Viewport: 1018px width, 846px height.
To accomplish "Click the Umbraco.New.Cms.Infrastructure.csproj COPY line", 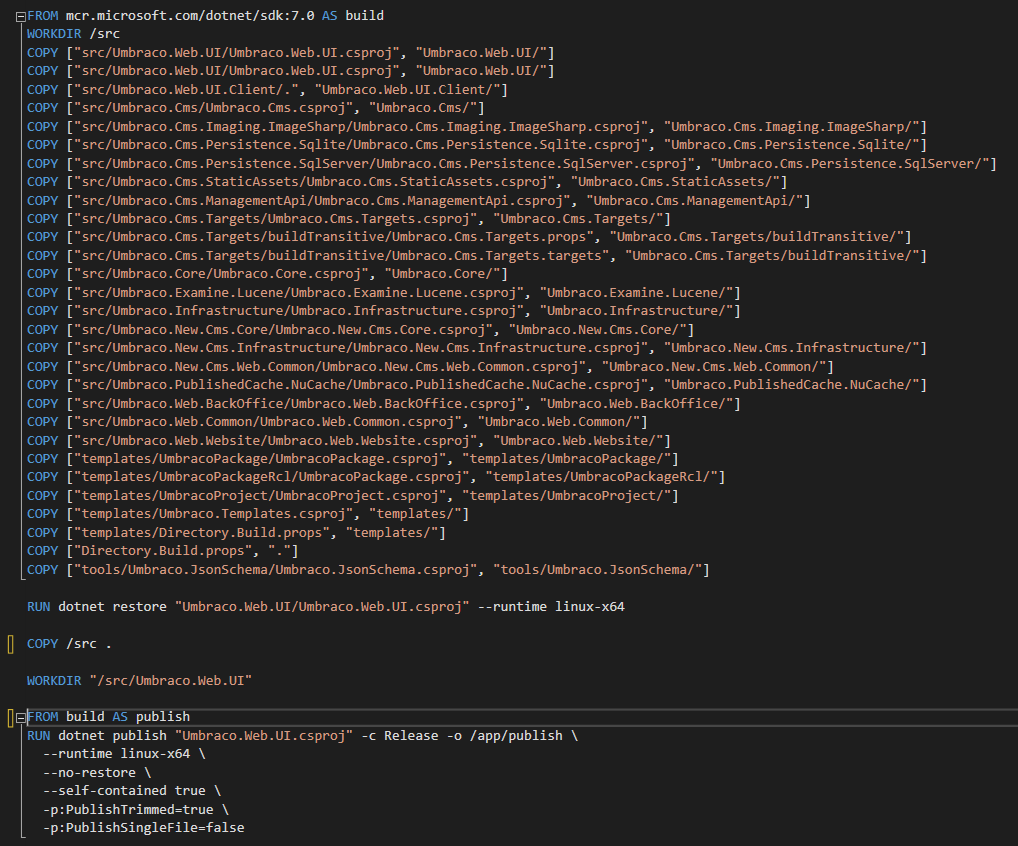I will (x=477, y=348).
